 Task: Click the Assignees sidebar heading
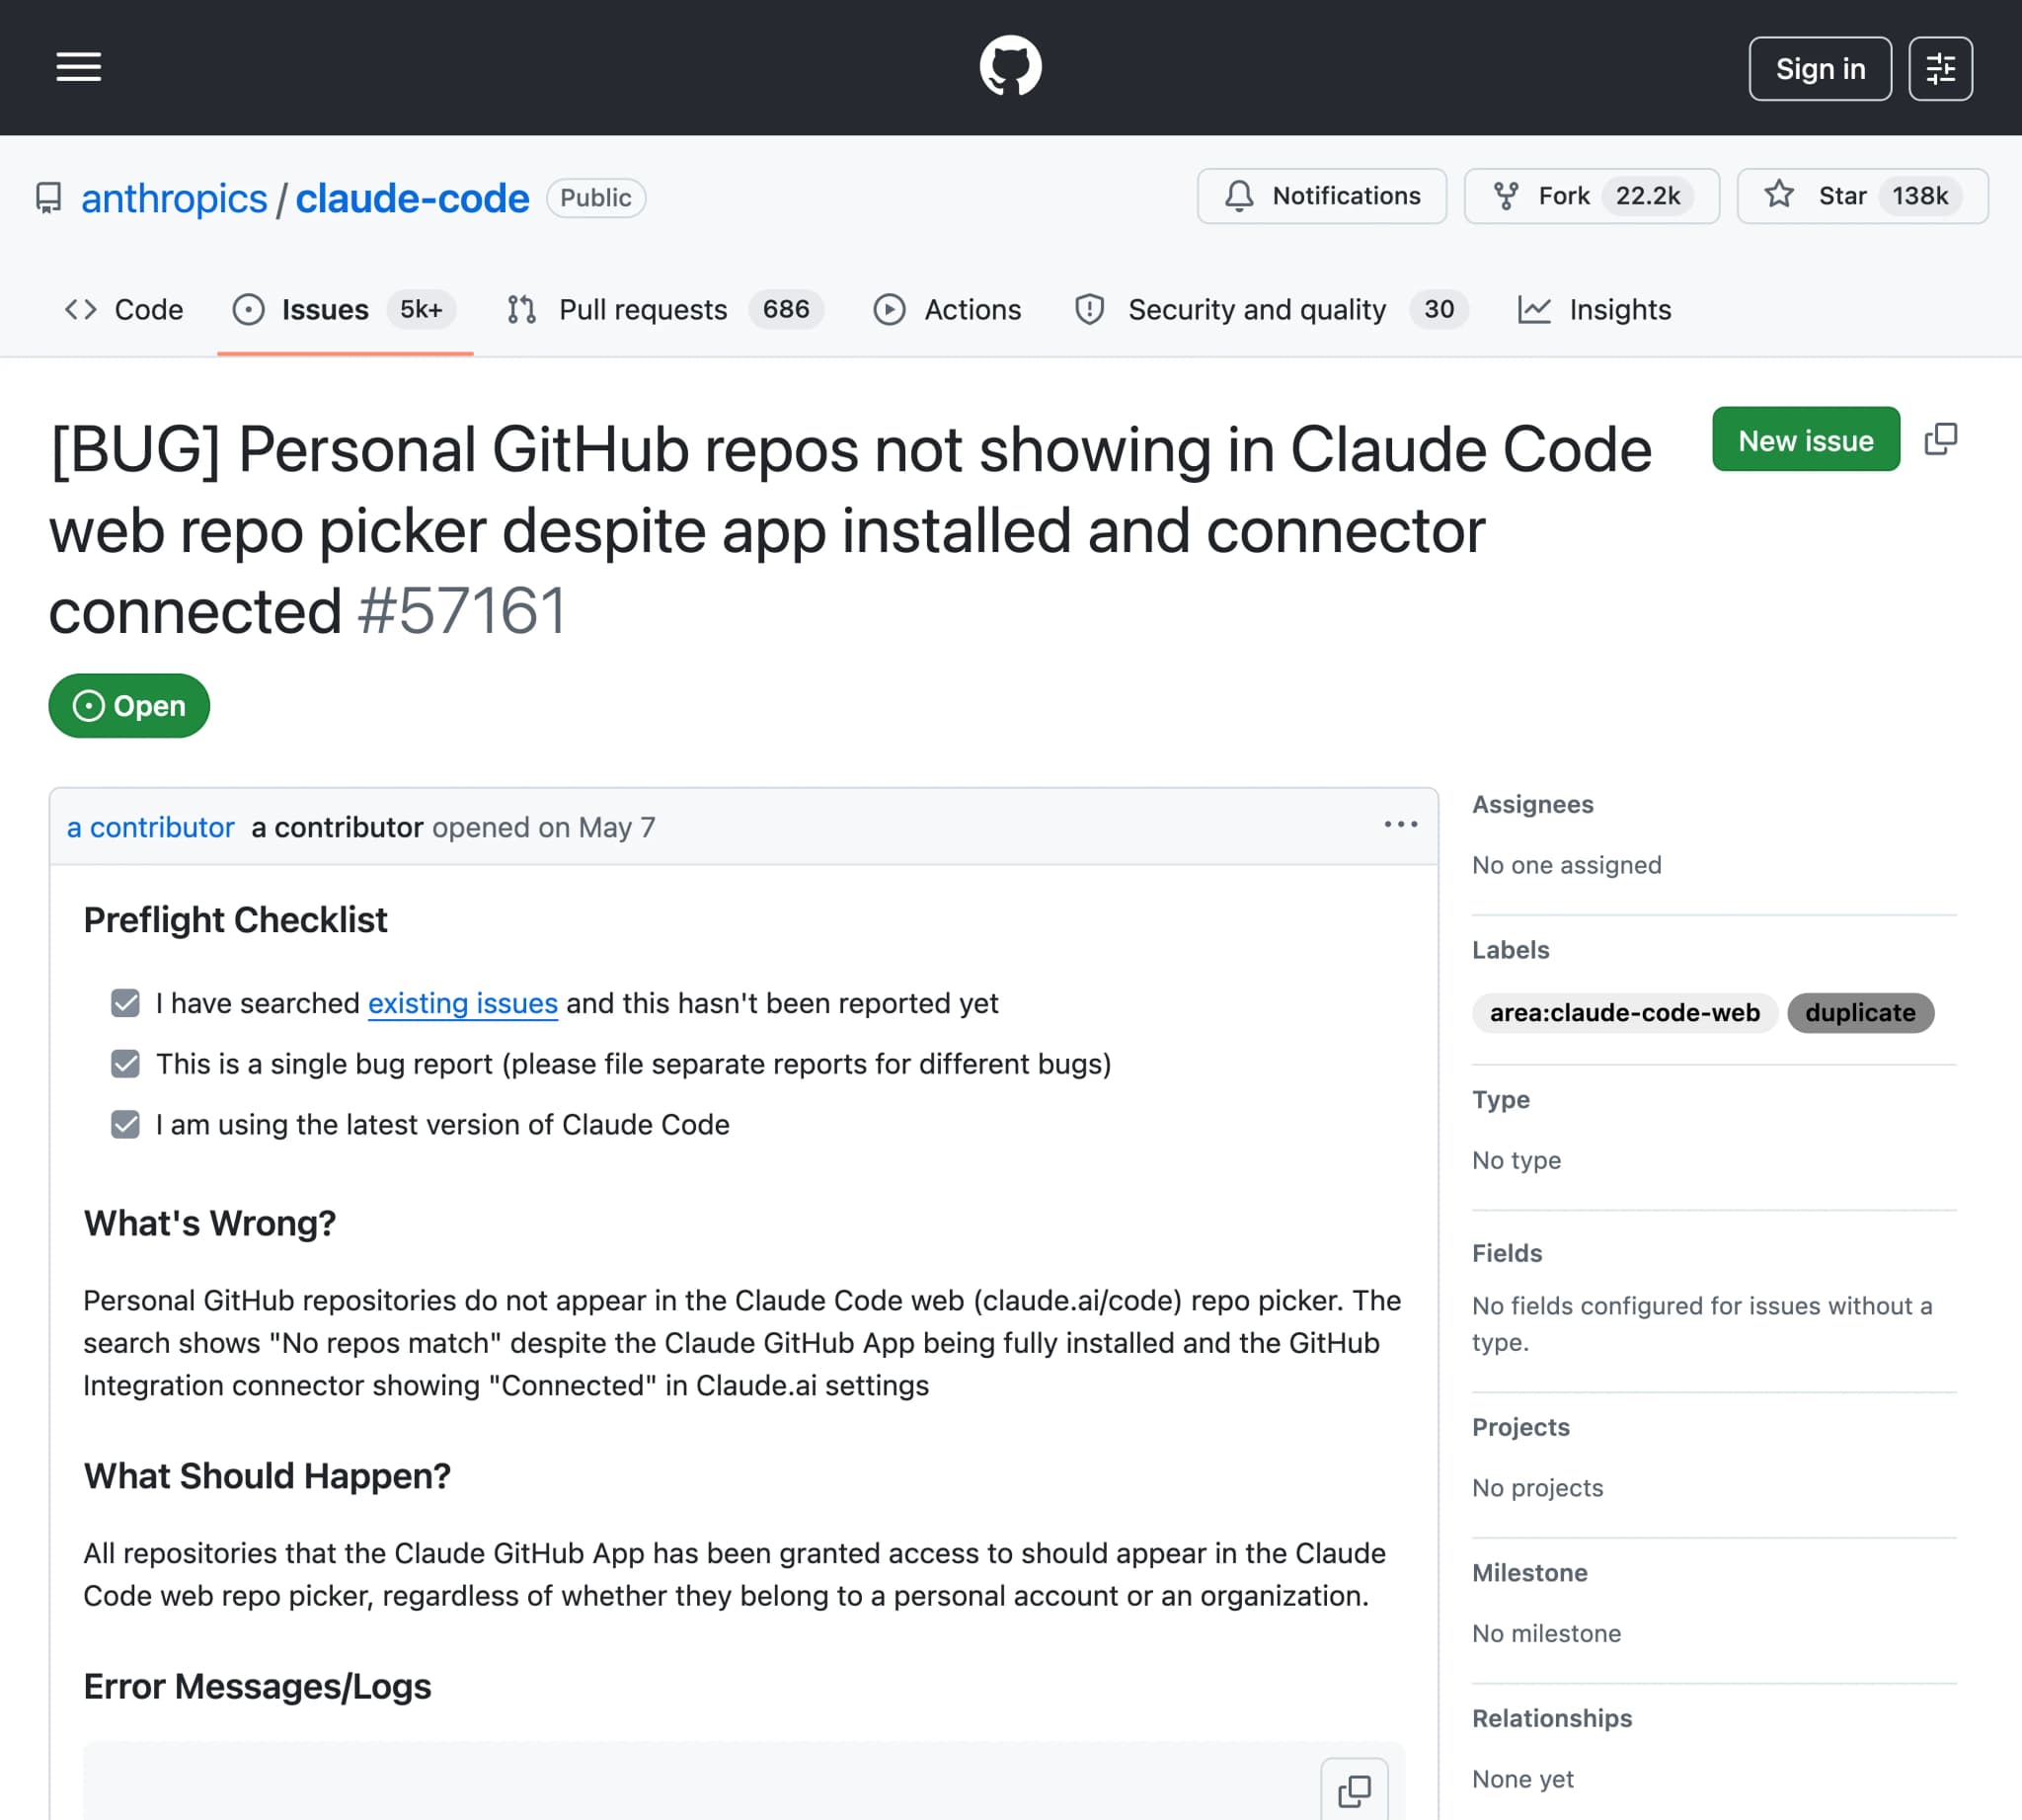(1532, 804)
